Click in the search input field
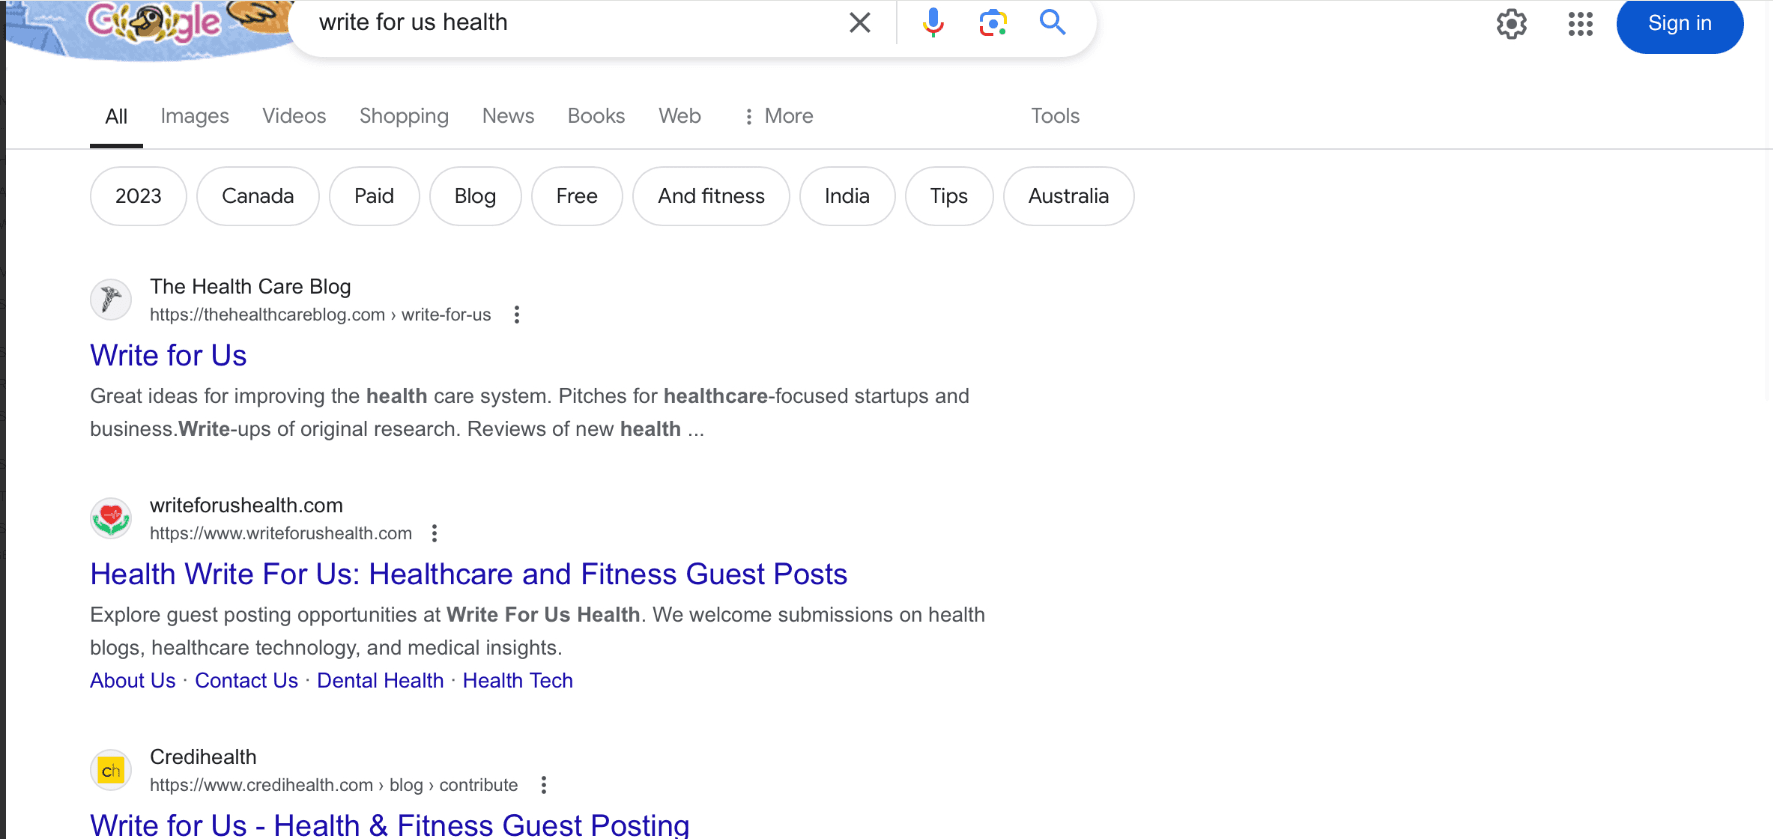This screenshot has width=1773, height=839. click(x=575, y=23)
